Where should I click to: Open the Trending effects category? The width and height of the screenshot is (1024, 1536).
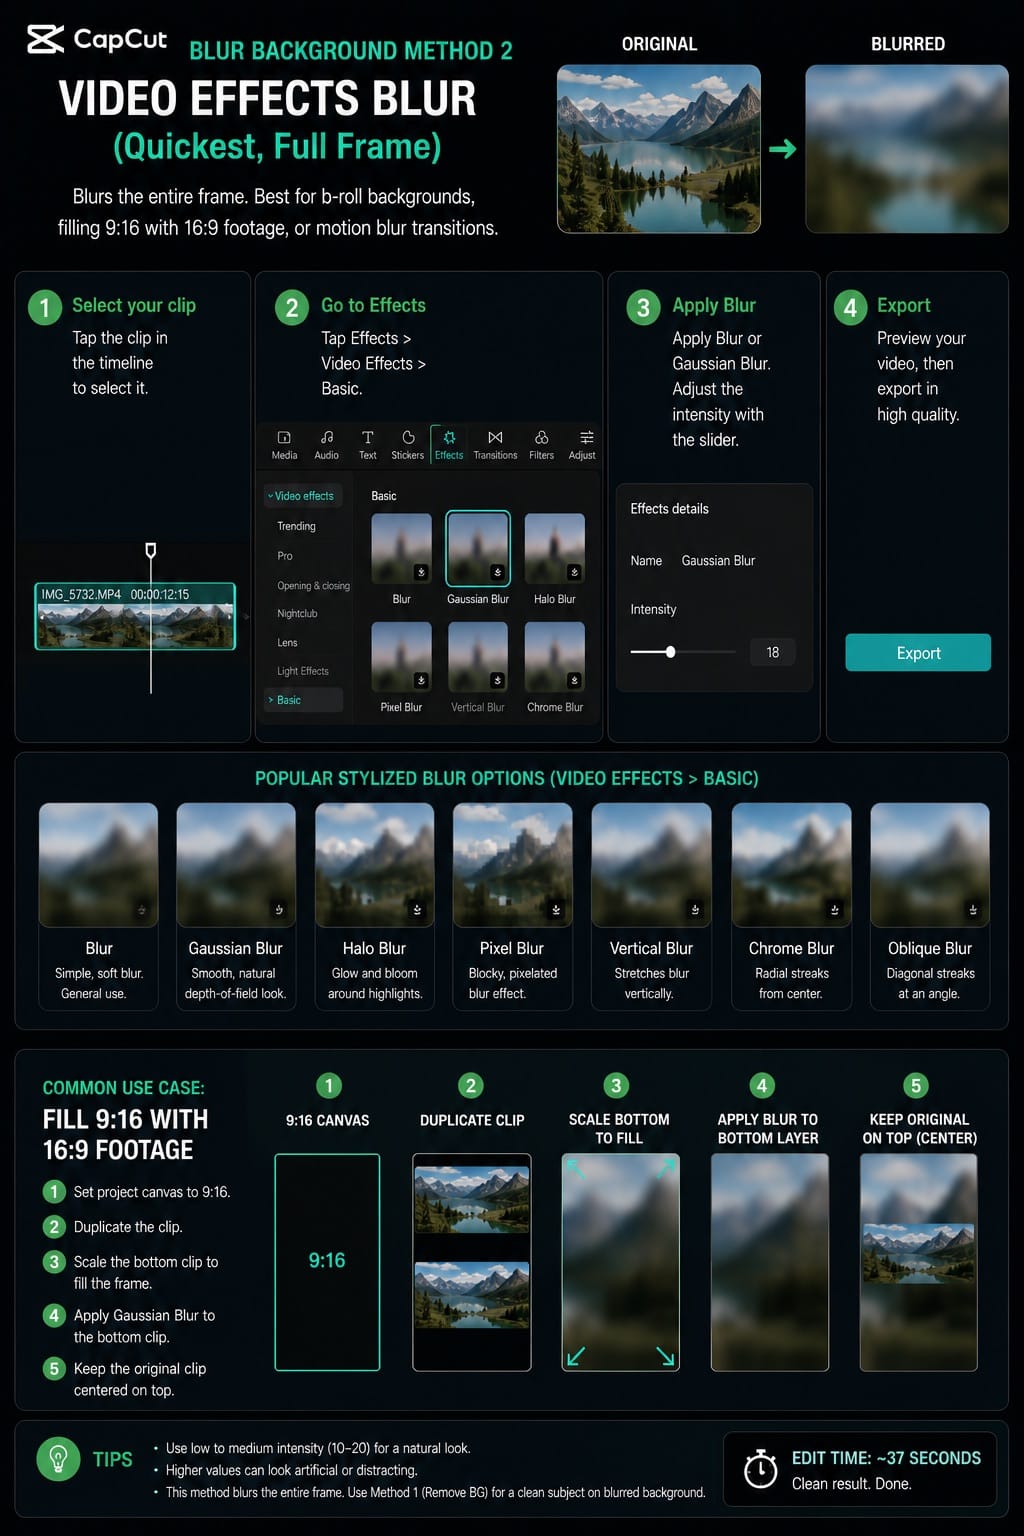(x=296, y=526)
